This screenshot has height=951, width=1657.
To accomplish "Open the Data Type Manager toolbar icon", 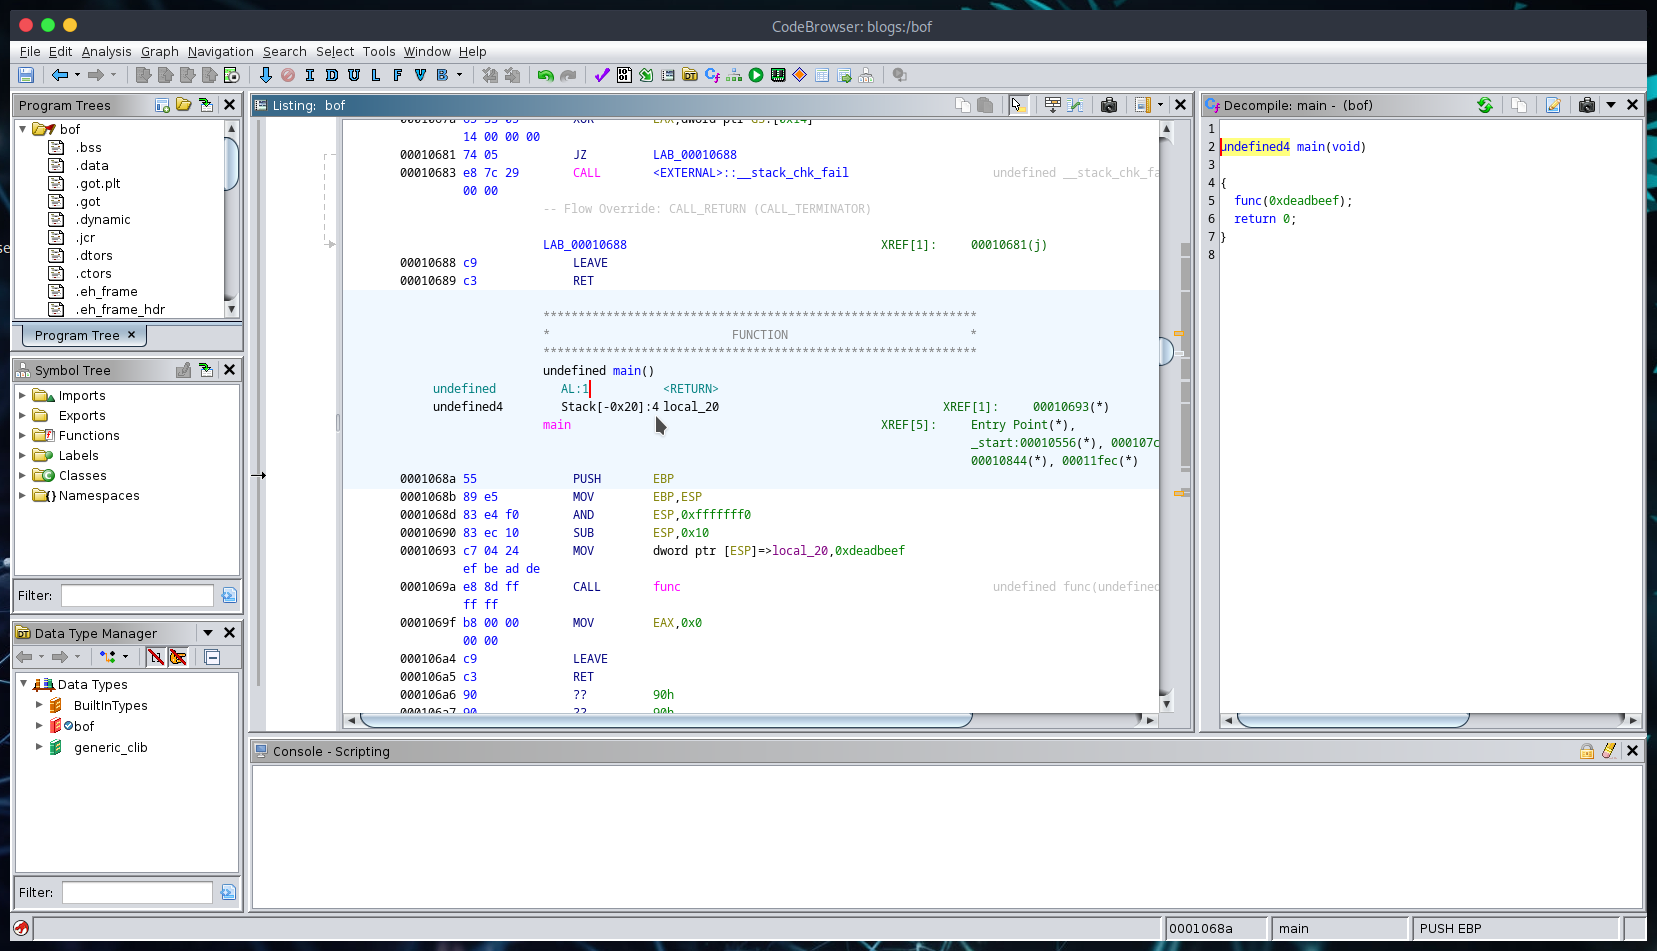I will (x=690, y=75).
